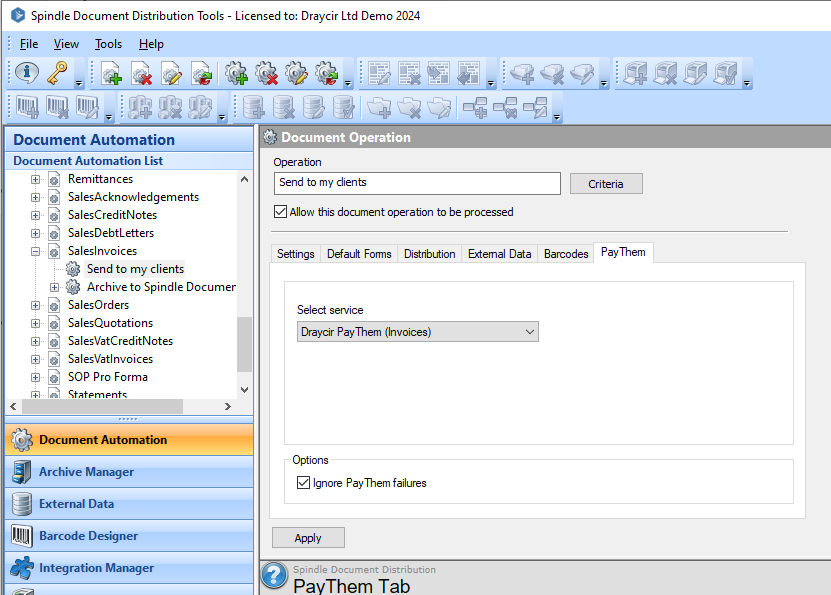
Task: Open the Select service dropdown
Action: (418, 332)
